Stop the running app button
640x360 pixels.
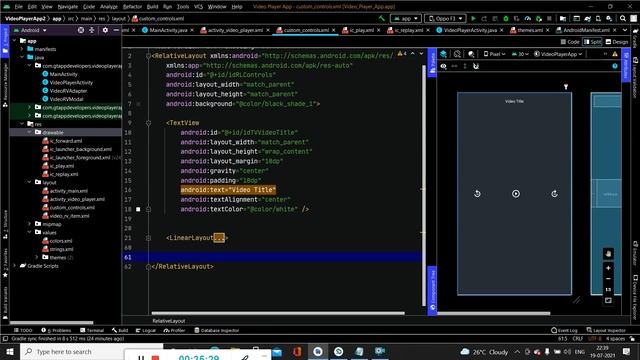pyautogui.click(x=549, y=18)
